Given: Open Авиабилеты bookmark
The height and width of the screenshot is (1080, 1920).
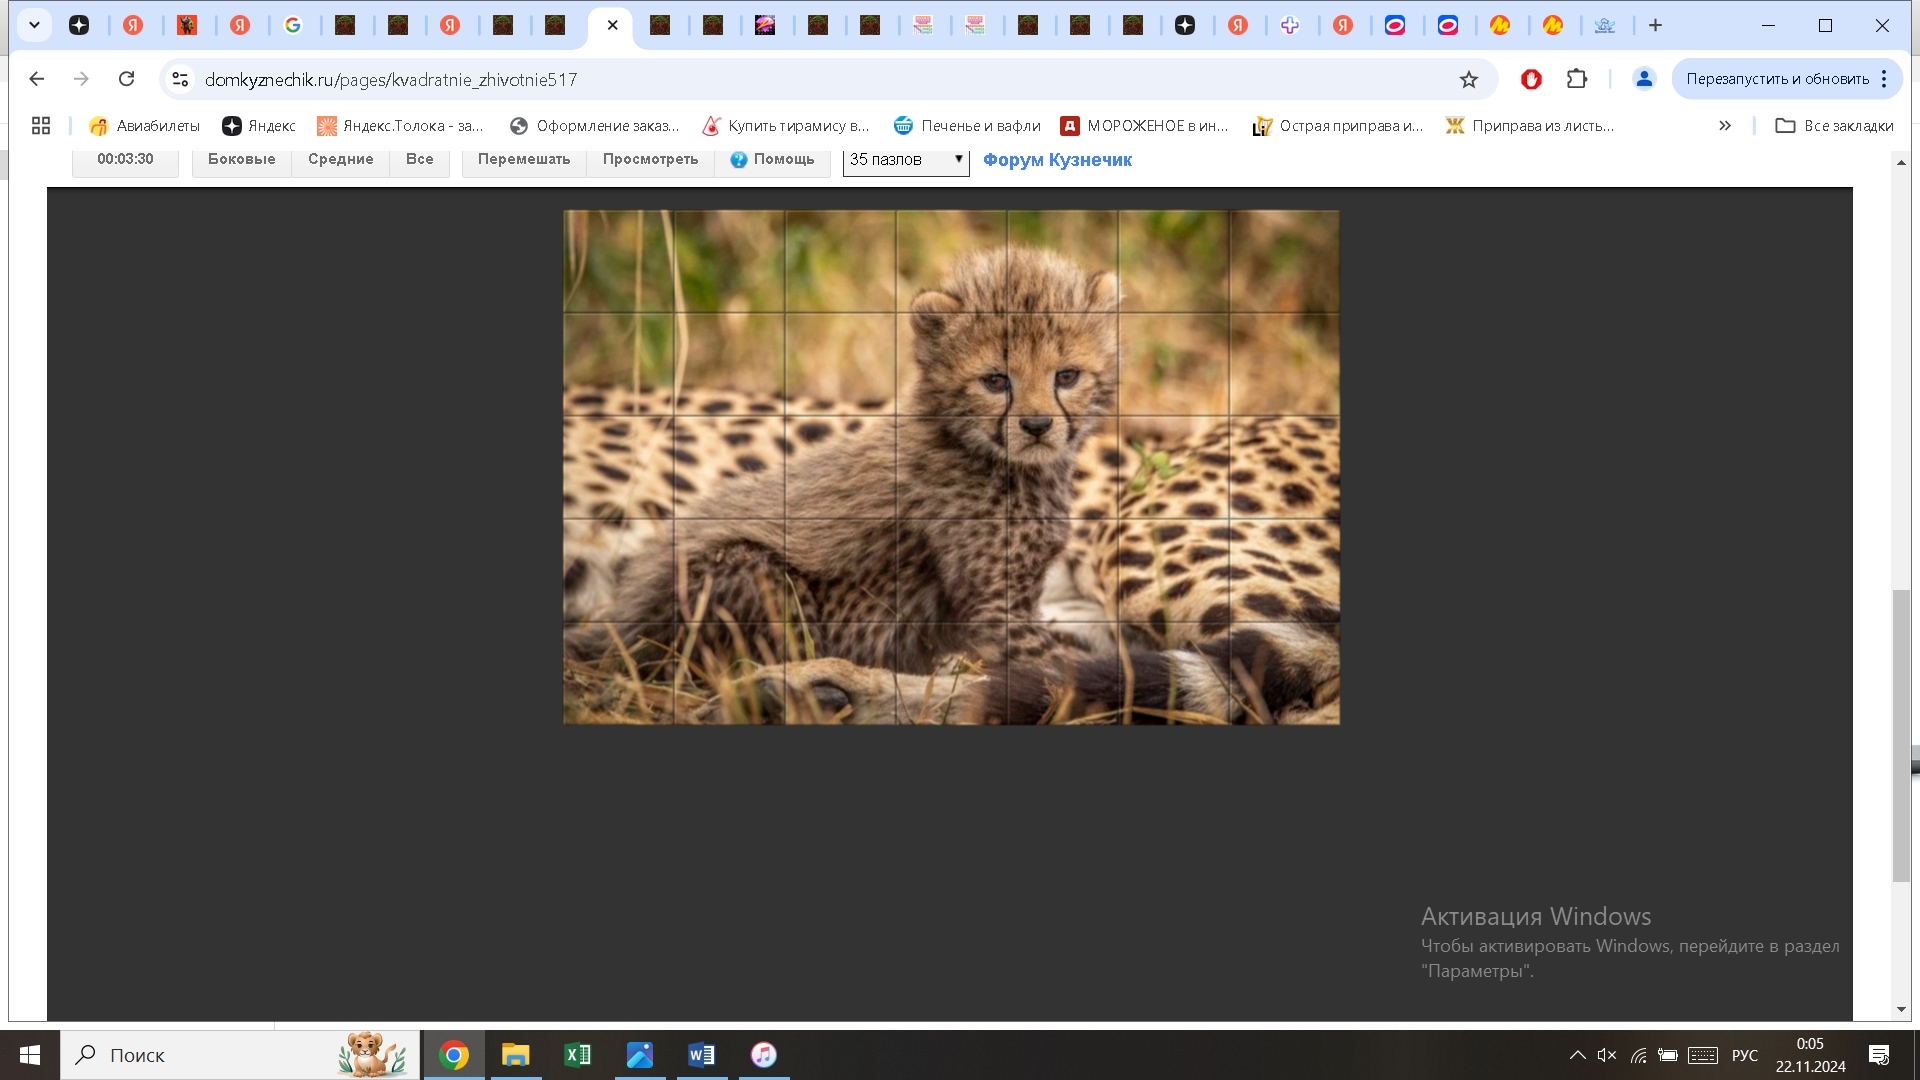Looking at the screenshot, I should click(x=144, y=125).
